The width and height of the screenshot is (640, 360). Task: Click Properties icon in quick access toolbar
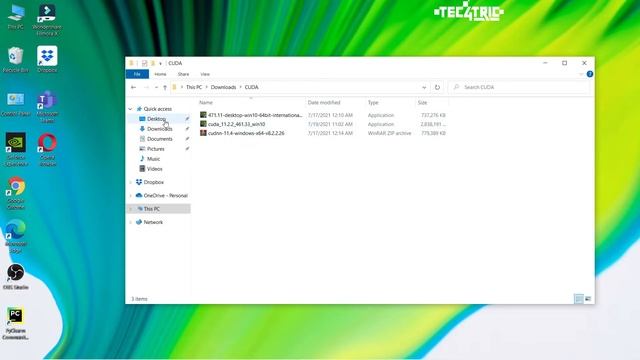click(x=144, y=63)
